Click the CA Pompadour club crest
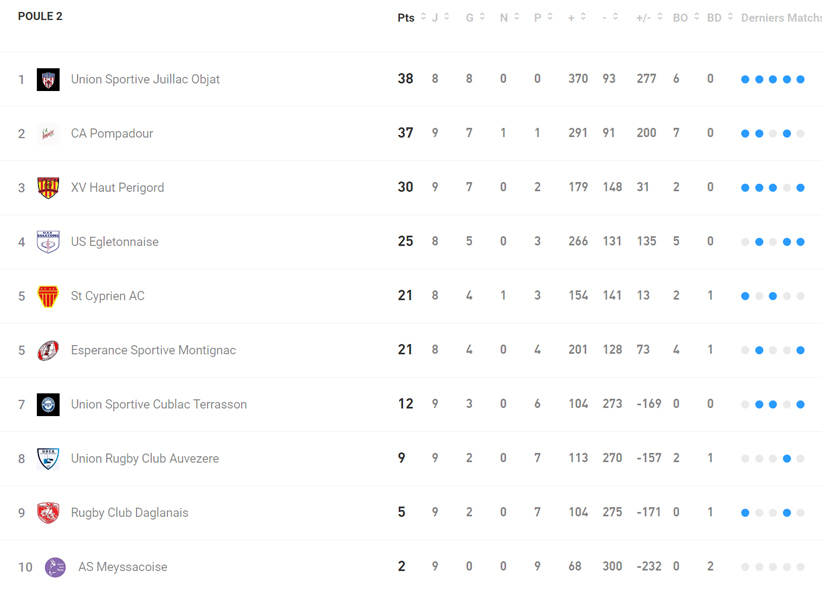 (48, 133)
